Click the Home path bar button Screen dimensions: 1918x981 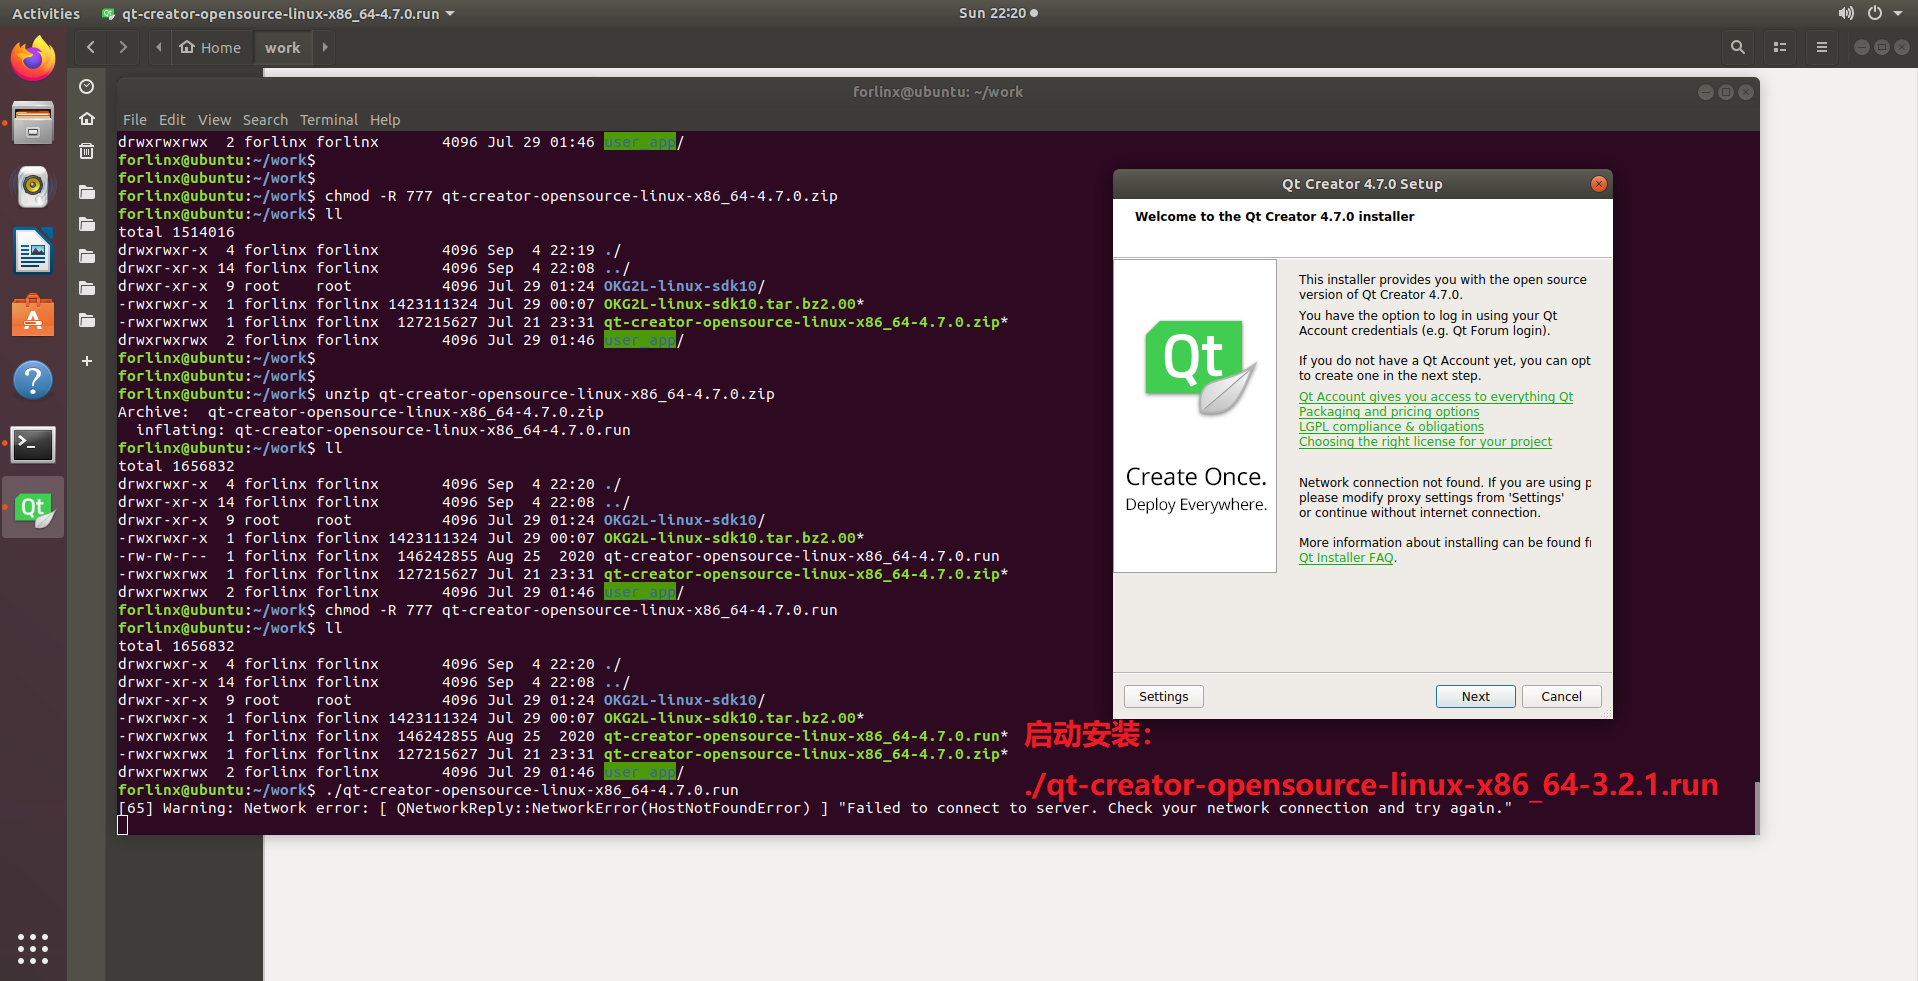coord(210,47)
